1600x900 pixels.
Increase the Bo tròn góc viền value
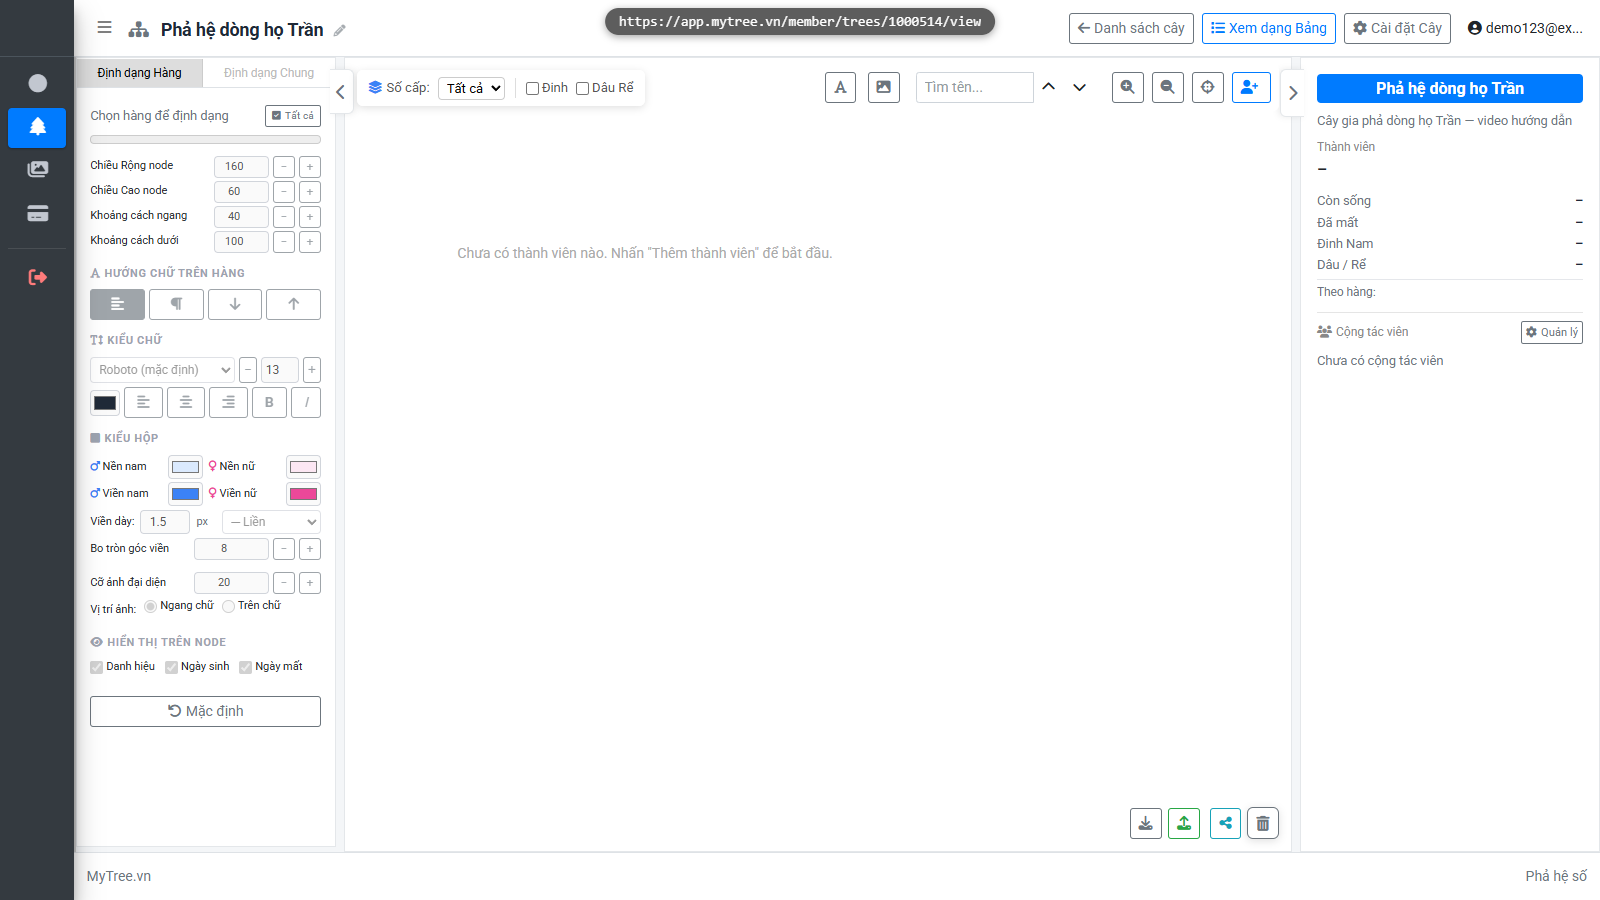tap(310, 548)
